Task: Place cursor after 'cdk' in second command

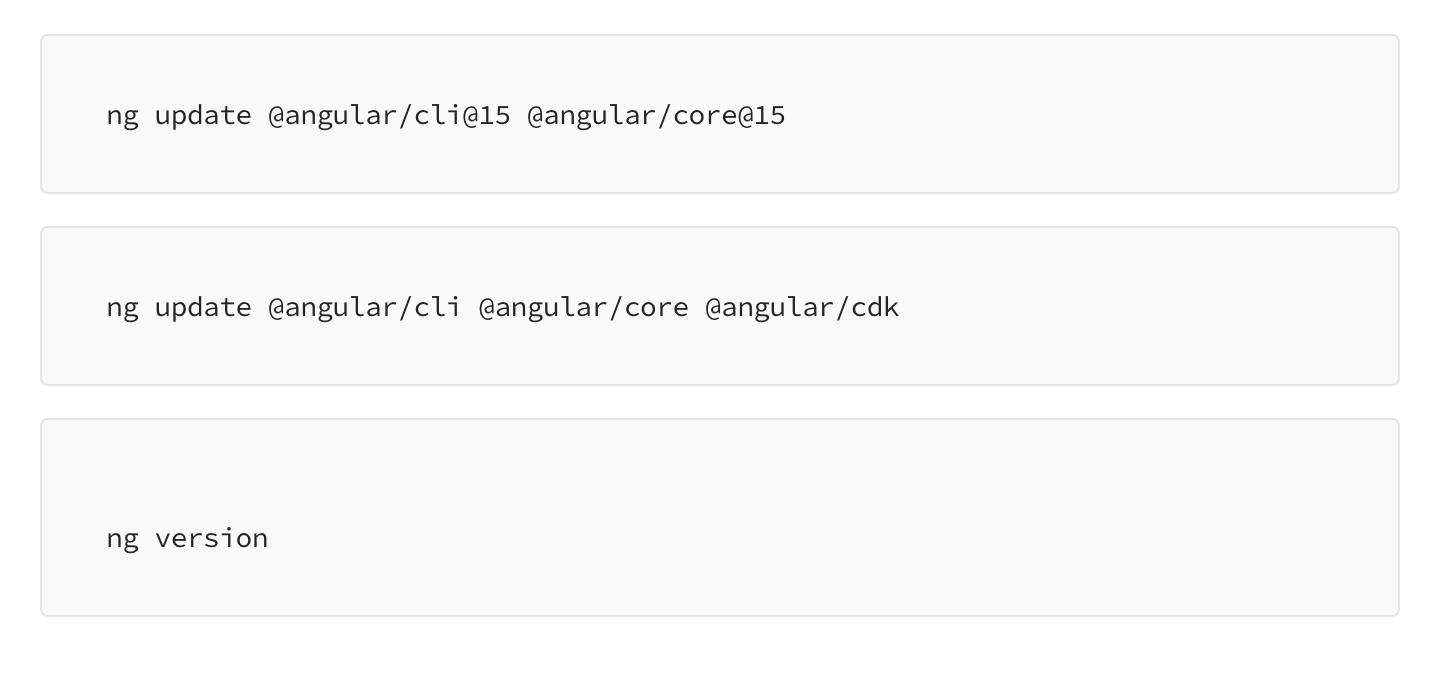Action: (x=901, y=308)
